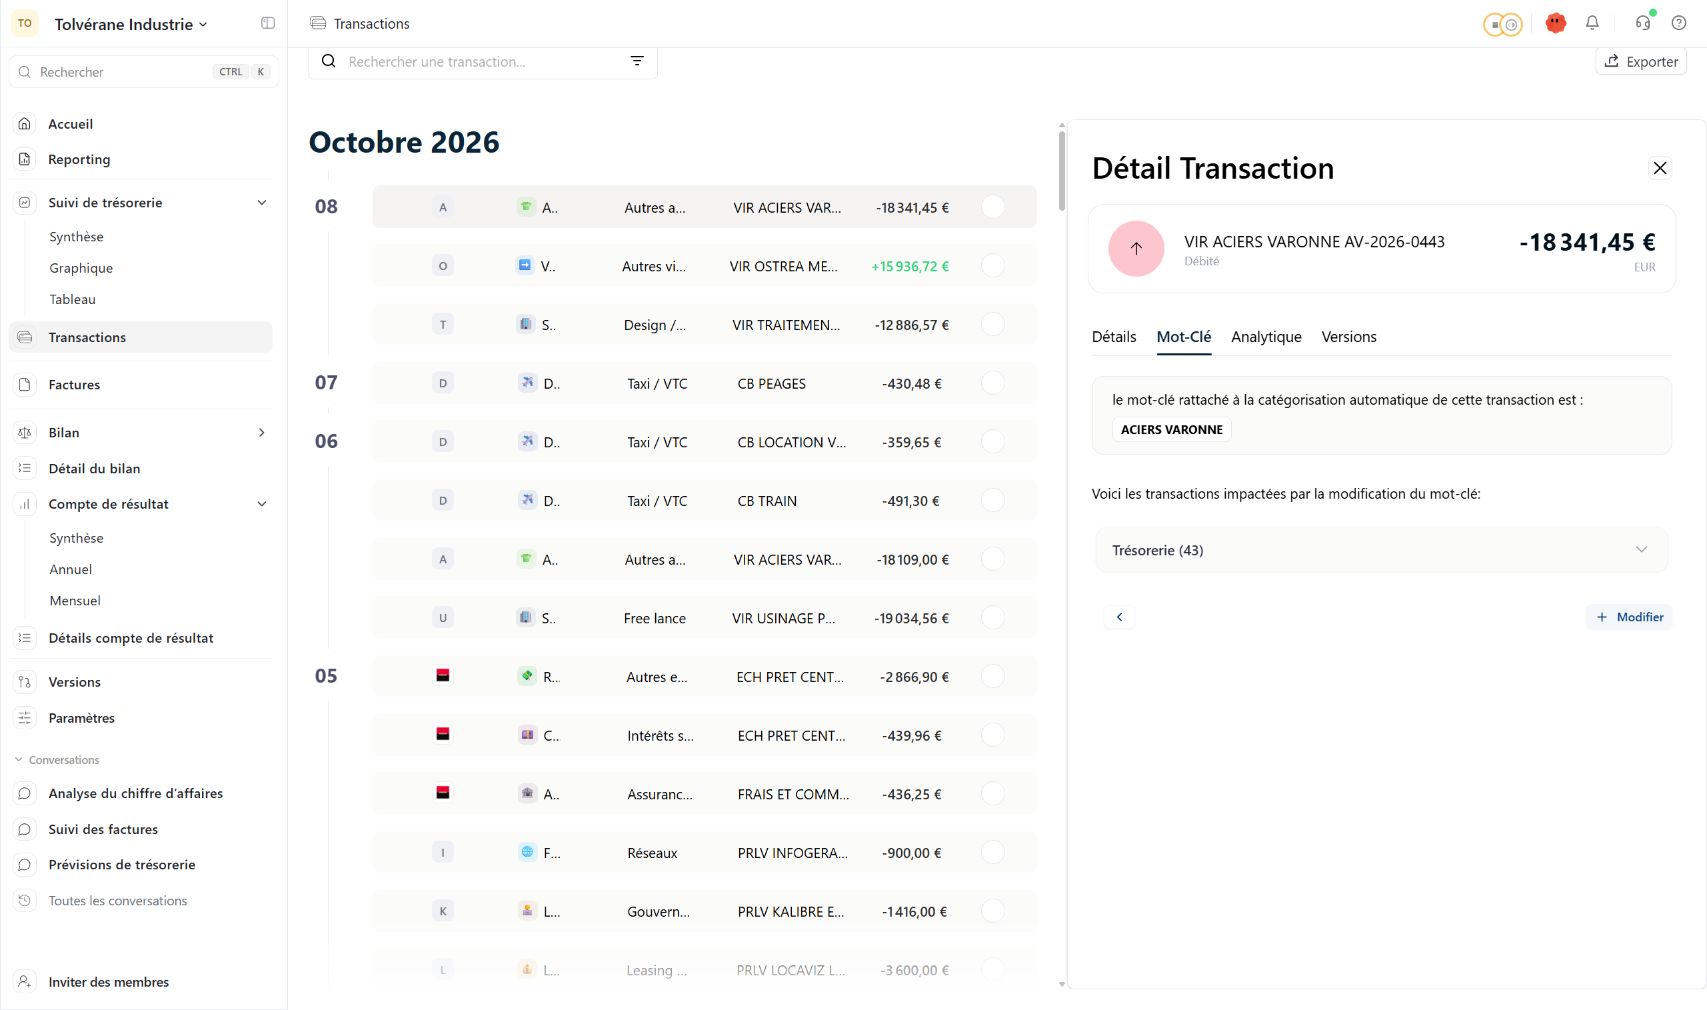This screenshot has height=1010, width=1707.
Task: Select the VIR TRAITEMEN... transaction checkbox
Action: (992, 325)
